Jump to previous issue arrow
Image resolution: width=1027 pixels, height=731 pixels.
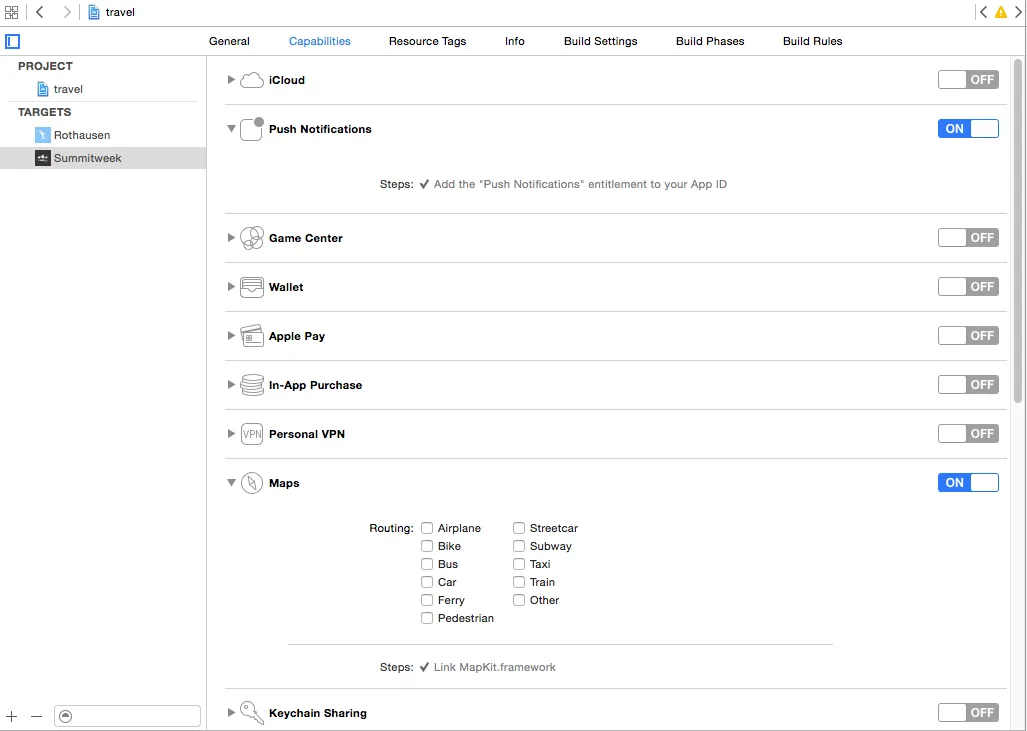point(983,12)
